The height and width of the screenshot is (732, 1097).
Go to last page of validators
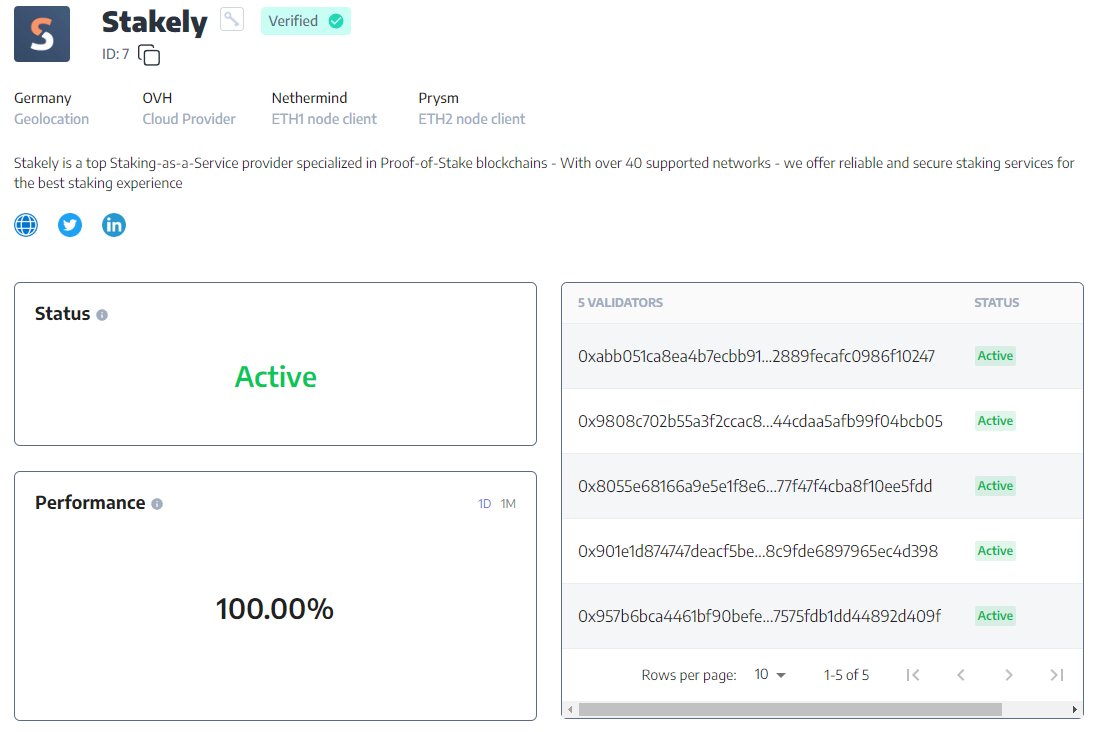tap(1056, 675)
